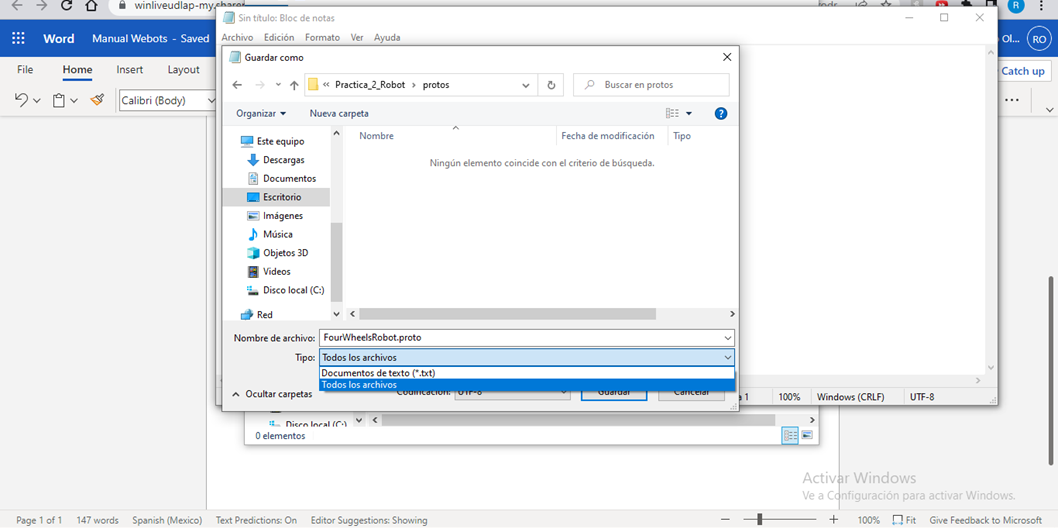Open recent locations dropdown arrow

(x=279, y=85)
